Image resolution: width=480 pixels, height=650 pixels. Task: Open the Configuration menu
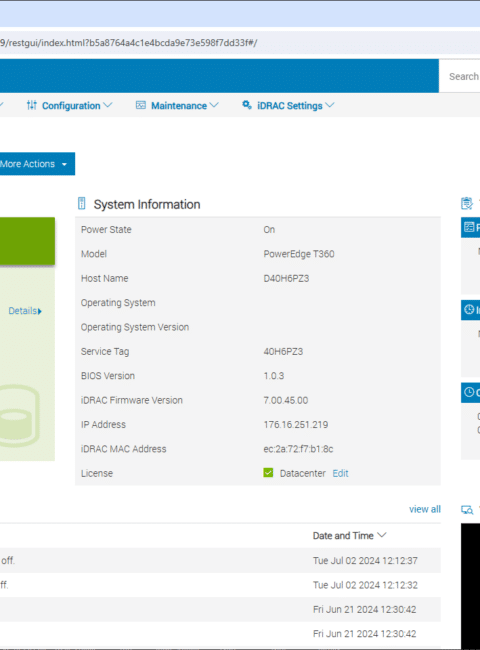[x=69, y=106]
